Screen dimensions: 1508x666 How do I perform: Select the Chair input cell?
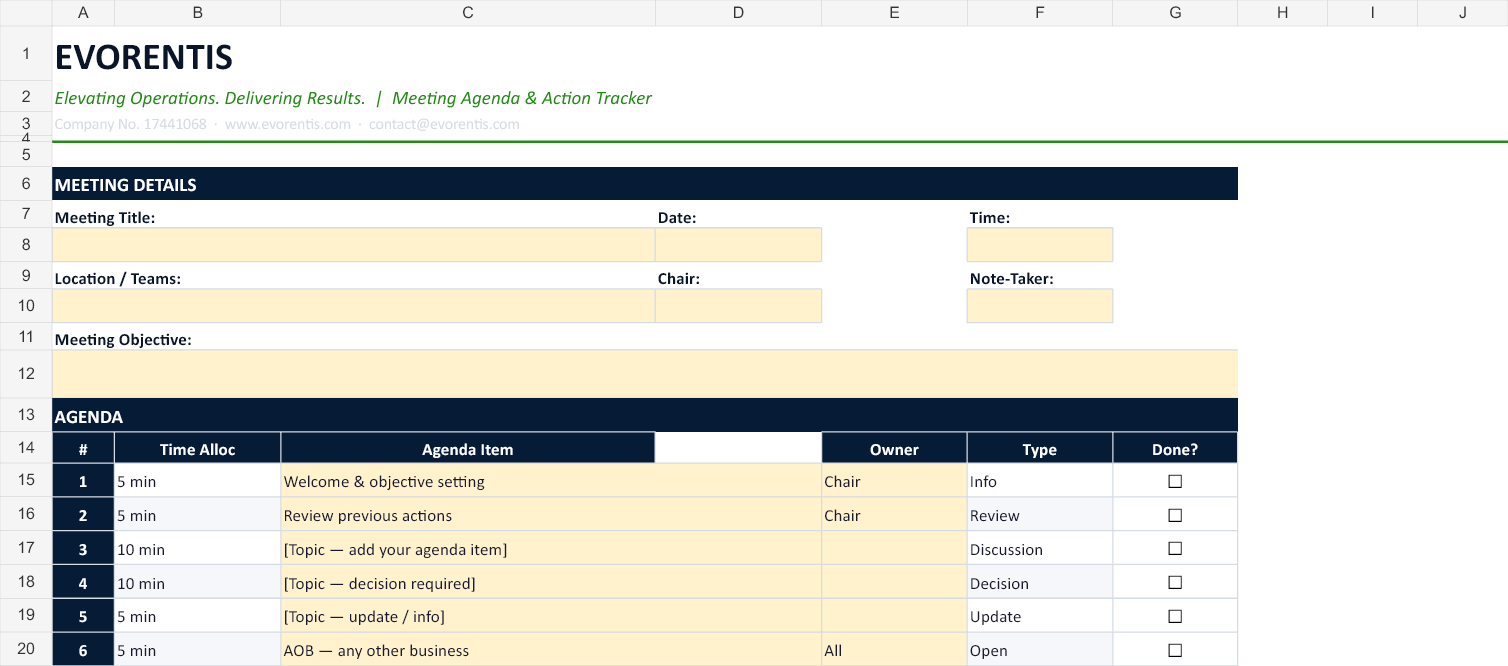pyautogui.click(x=738, y=306)
